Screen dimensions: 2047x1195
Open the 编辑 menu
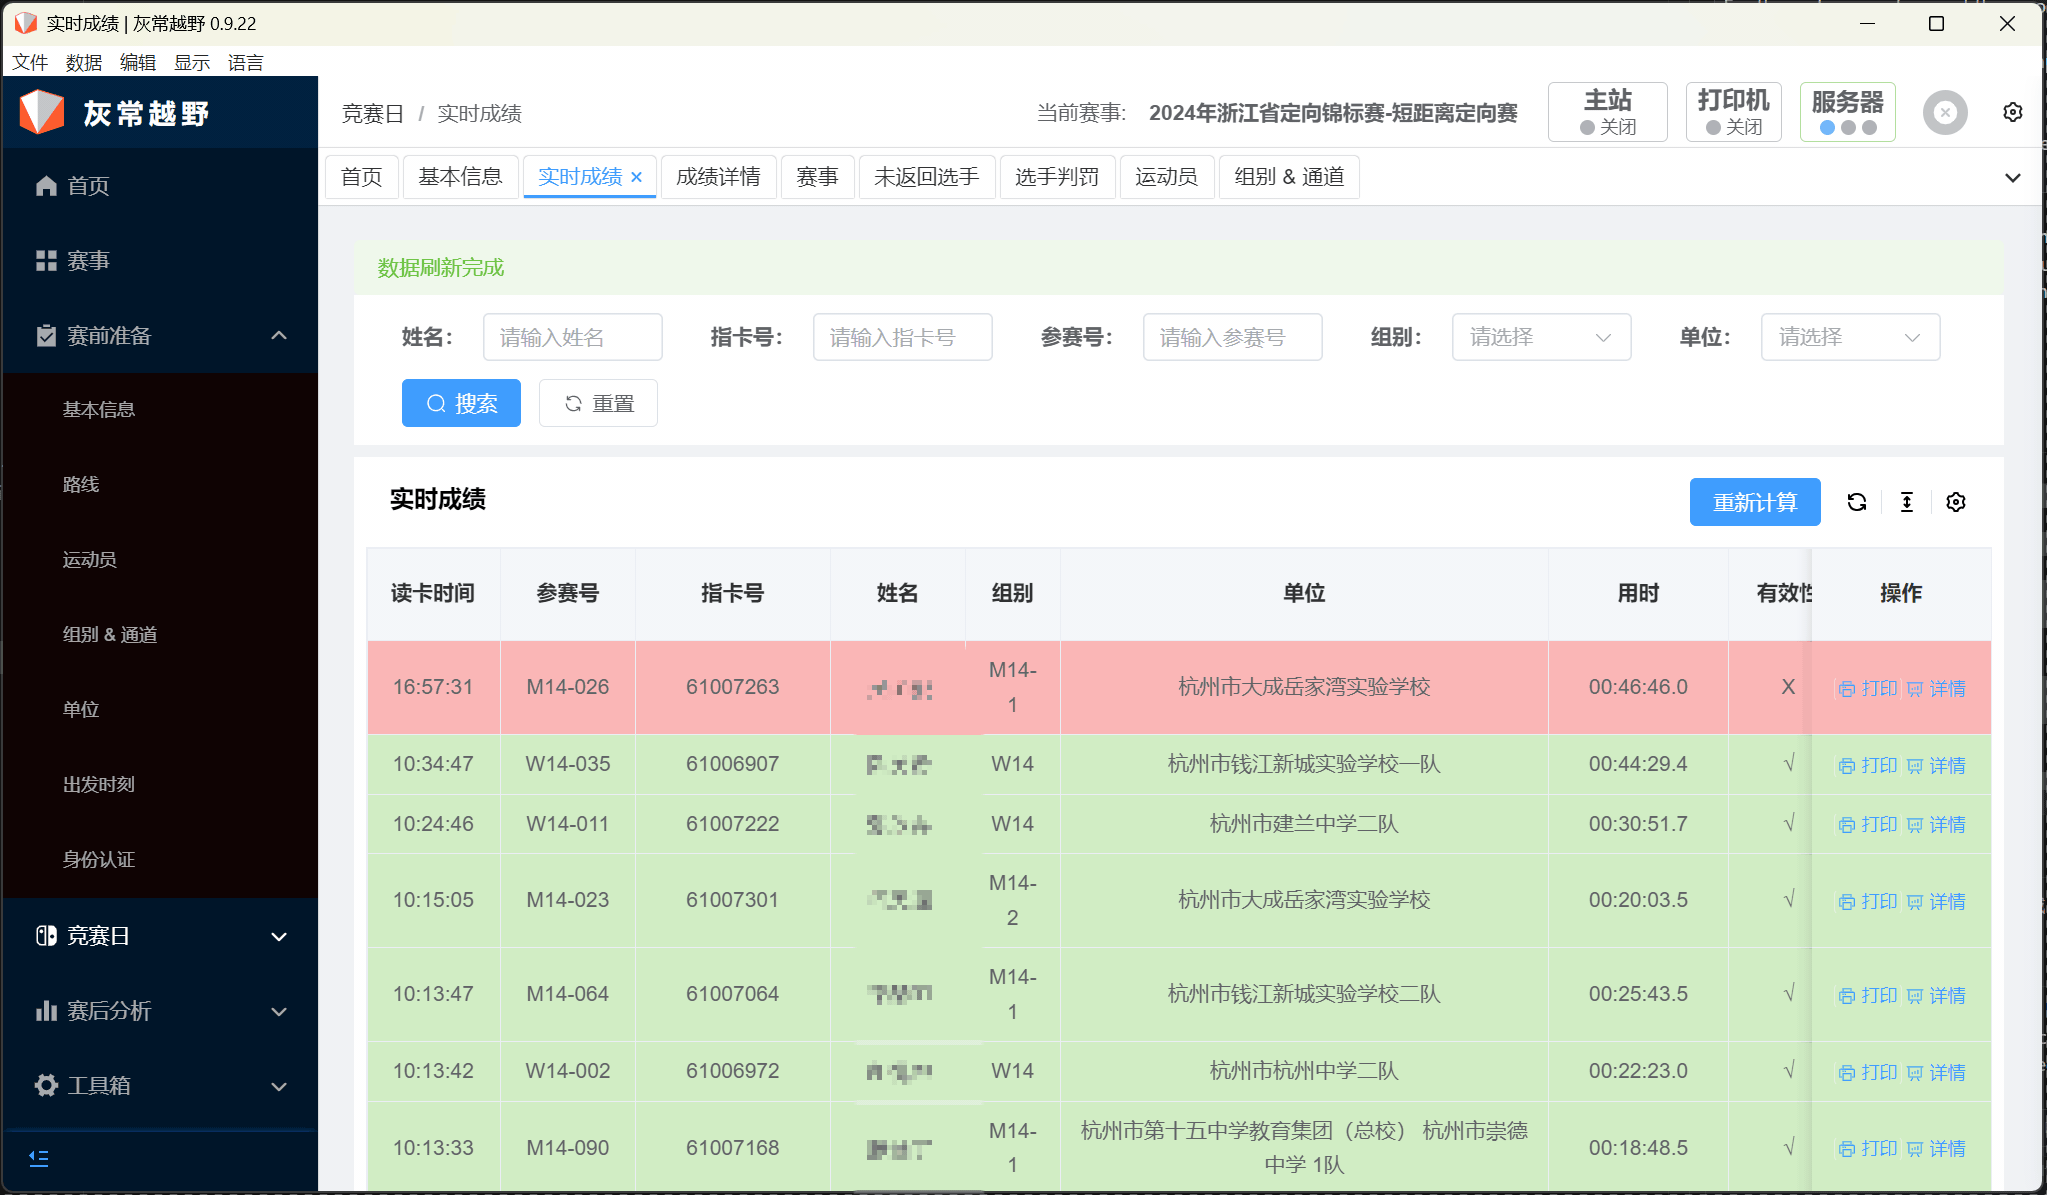point(138,62)
